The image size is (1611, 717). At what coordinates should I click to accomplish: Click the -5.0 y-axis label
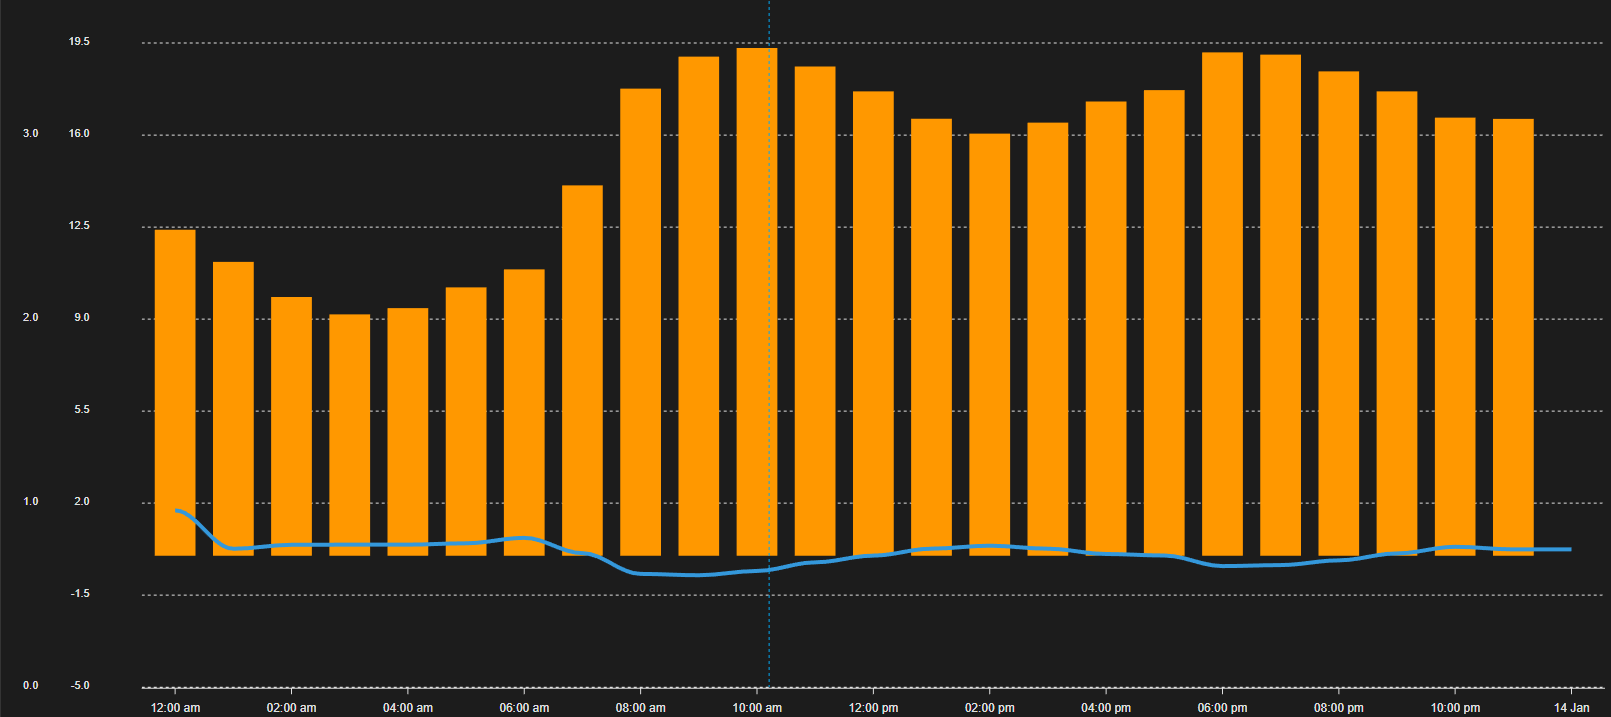[80, 686]
